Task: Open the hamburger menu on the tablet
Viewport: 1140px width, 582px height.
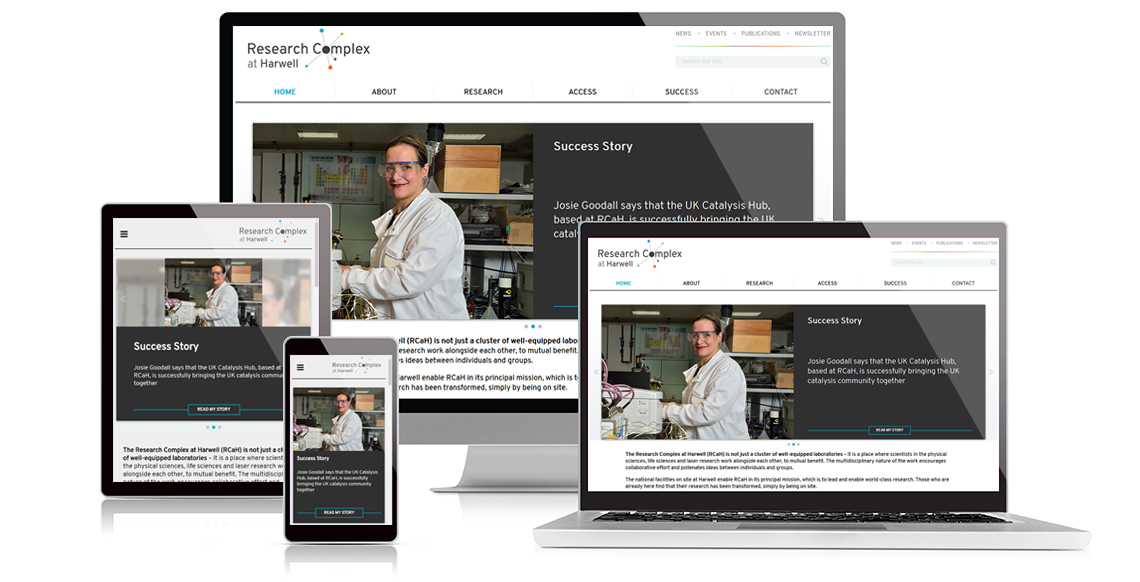Action: 124,234
